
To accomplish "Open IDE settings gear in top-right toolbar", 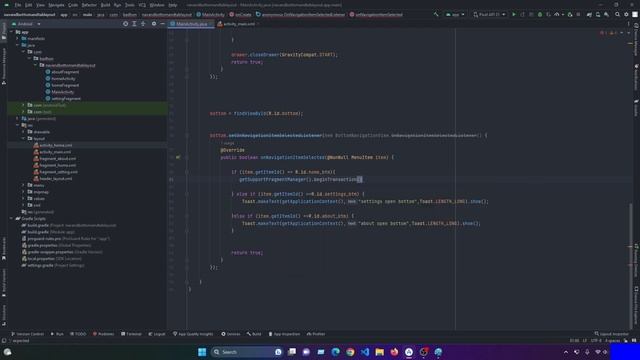I will 626,14.
